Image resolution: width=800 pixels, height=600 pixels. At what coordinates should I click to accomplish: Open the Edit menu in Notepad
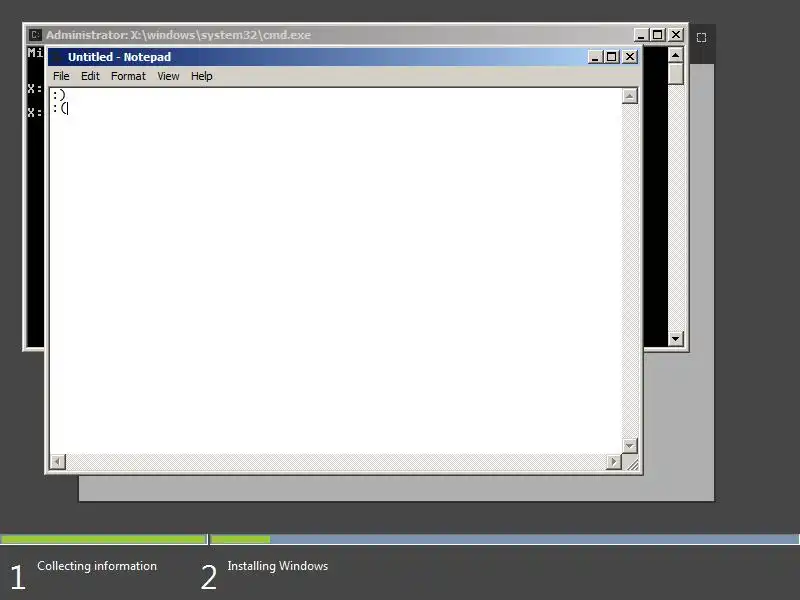[x=90, y=76]
